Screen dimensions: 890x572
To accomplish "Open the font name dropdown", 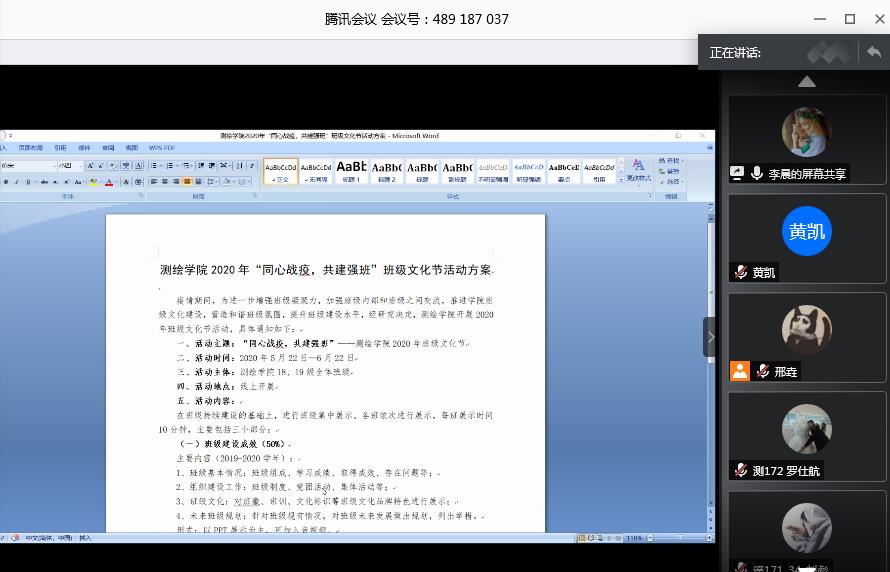I will click(28, 165).
